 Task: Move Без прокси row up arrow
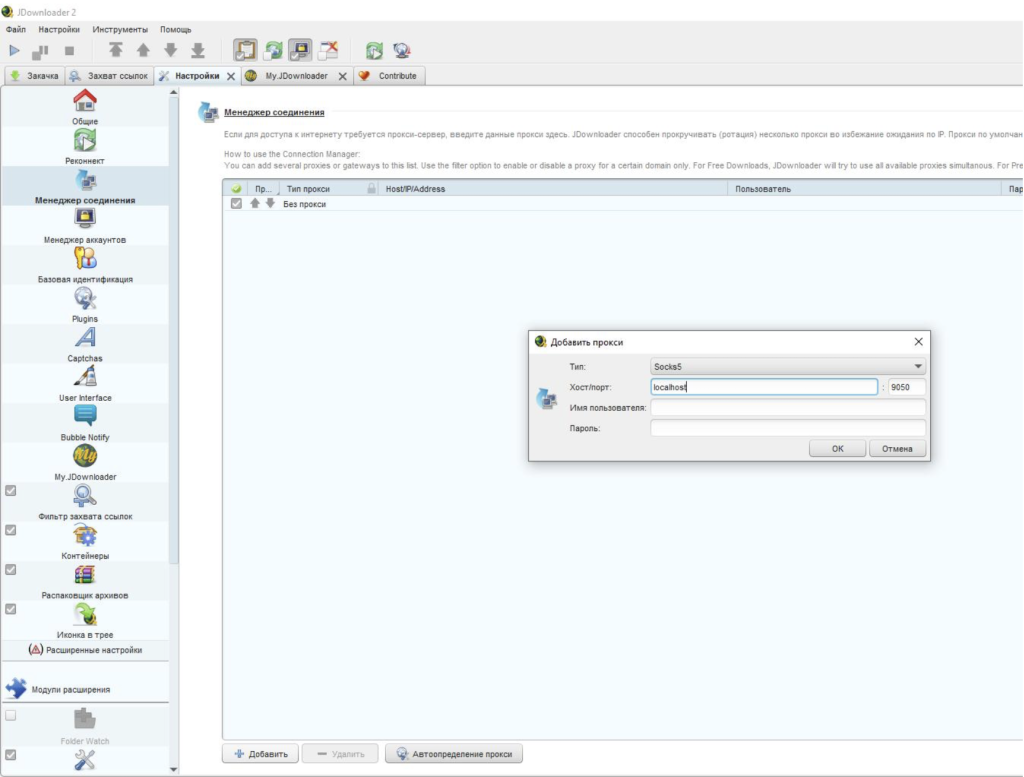click(x=255, y=204)
